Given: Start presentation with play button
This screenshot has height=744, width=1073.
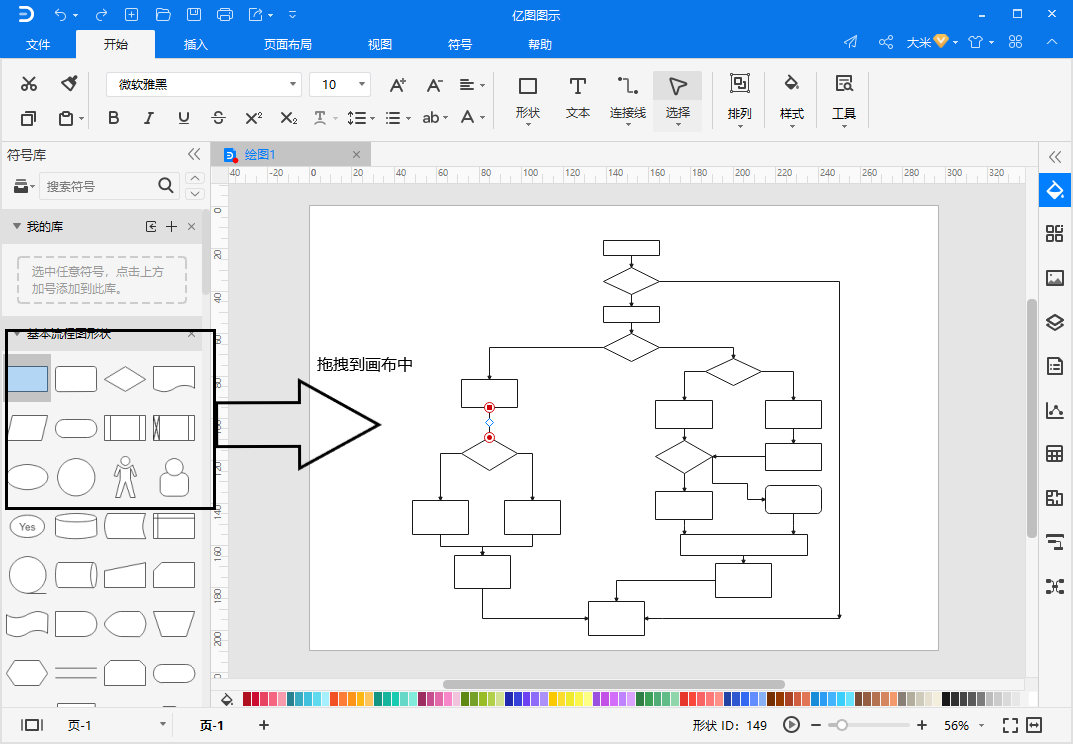Looking at the screenshot, I should click(x=791, y=725).
